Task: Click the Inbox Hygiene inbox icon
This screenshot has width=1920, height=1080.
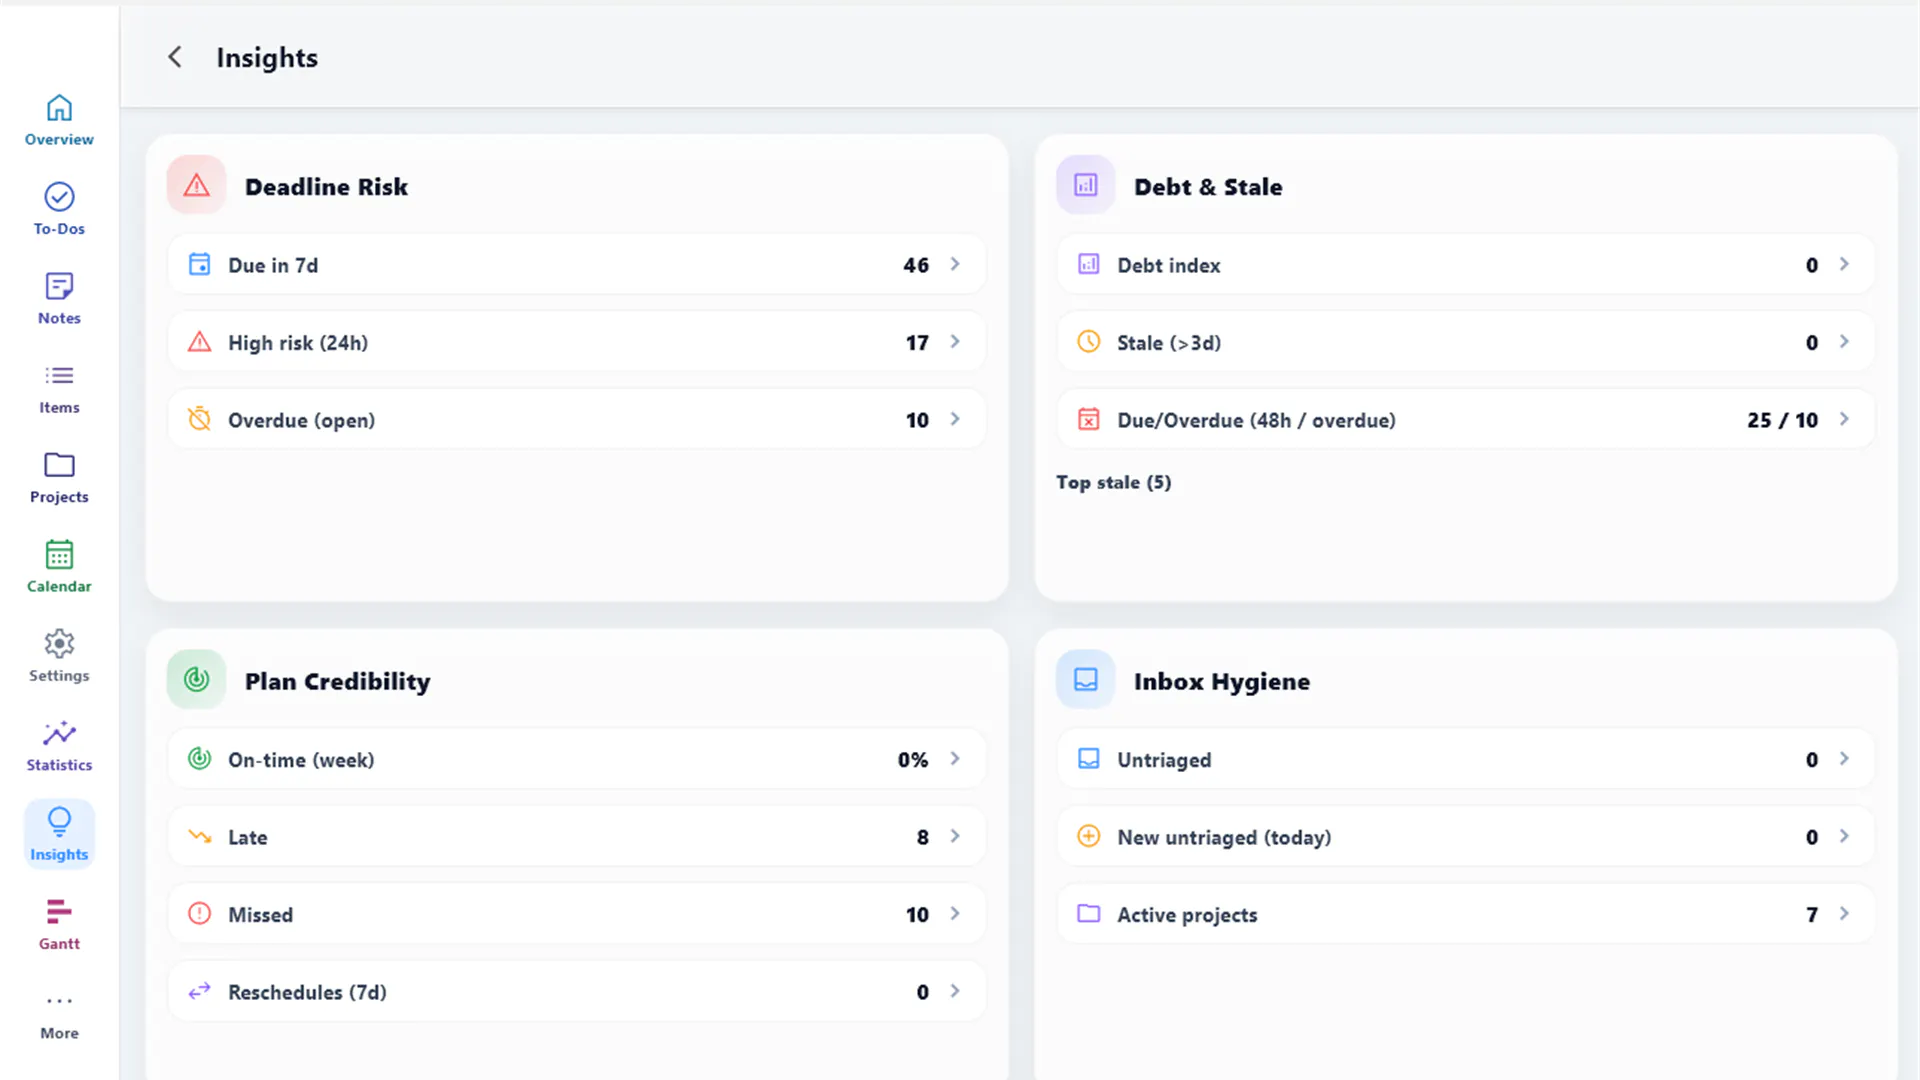Action: (x=1085, y=679)
